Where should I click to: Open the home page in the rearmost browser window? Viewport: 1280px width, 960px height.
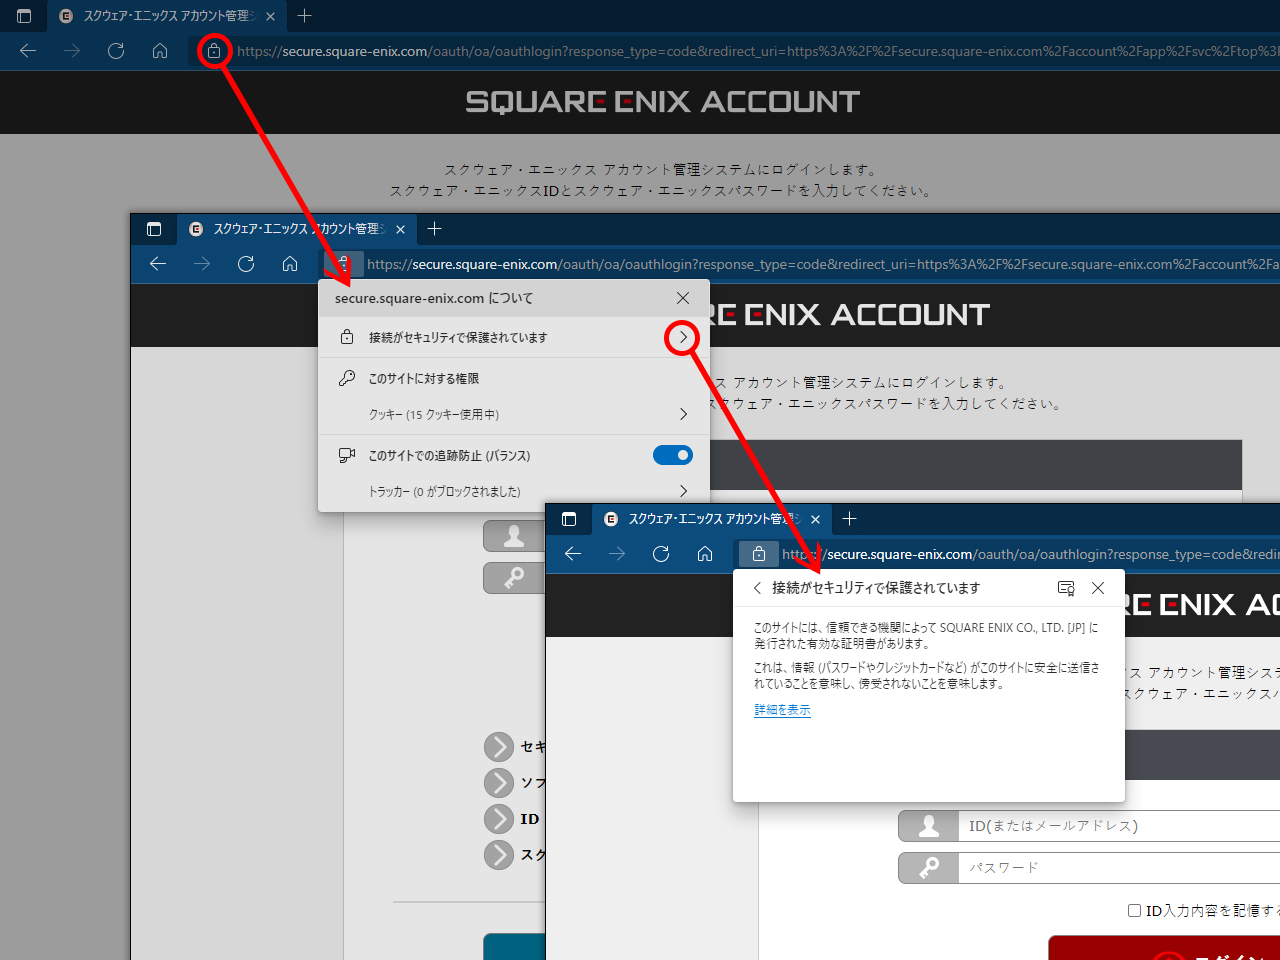point(160,51)
